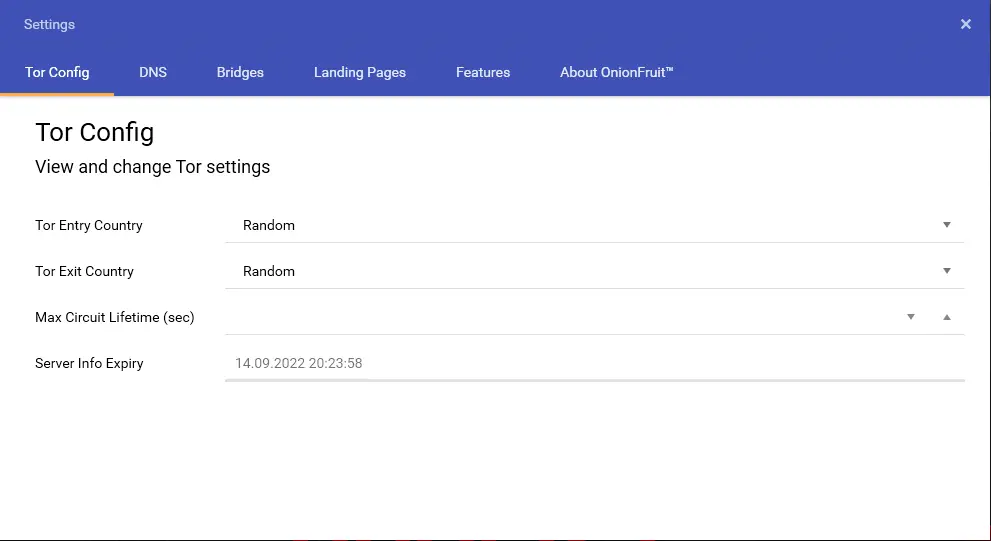
Task: Click the Tor Exit Country label
Action: click(x=84, y=271)
